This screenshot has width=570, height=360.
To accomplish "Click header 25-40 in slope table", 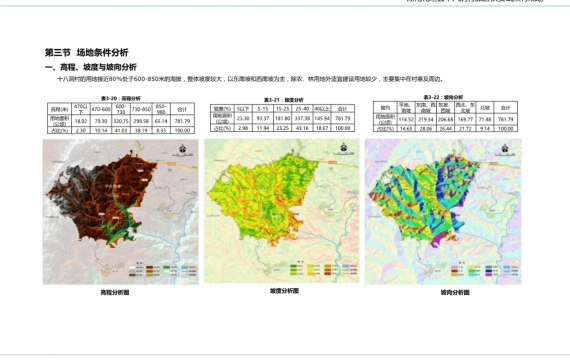I will tap(302, 109).
